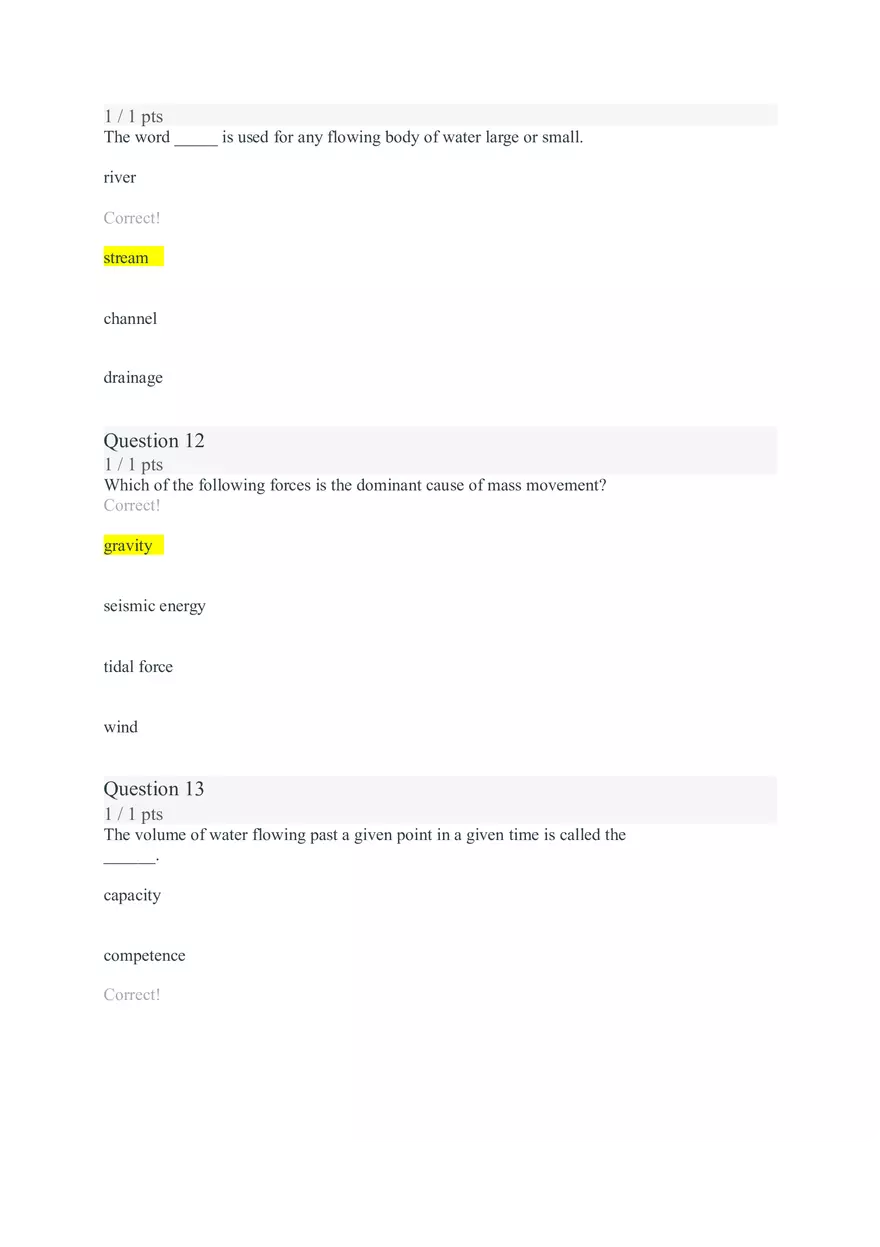This screenshot has width=880, height=1247.
Task: Click the mass movement question text
Action: pos(355,486)
